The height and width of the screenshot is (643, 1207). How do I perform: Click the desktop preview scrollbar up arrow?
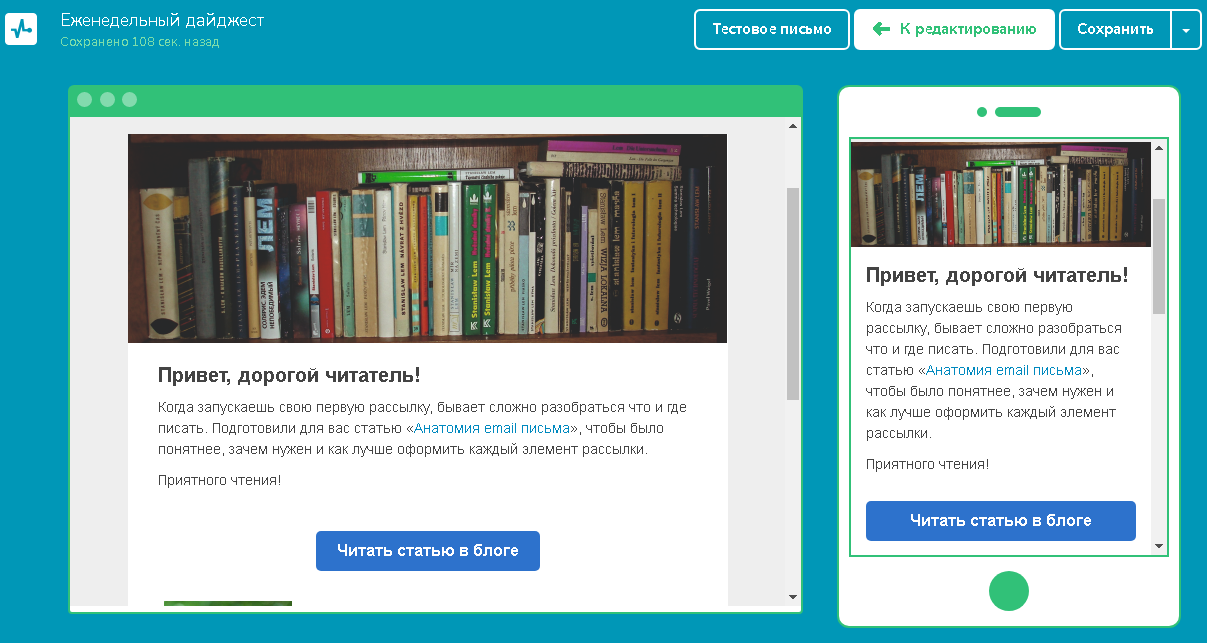(x=793, y=127)
